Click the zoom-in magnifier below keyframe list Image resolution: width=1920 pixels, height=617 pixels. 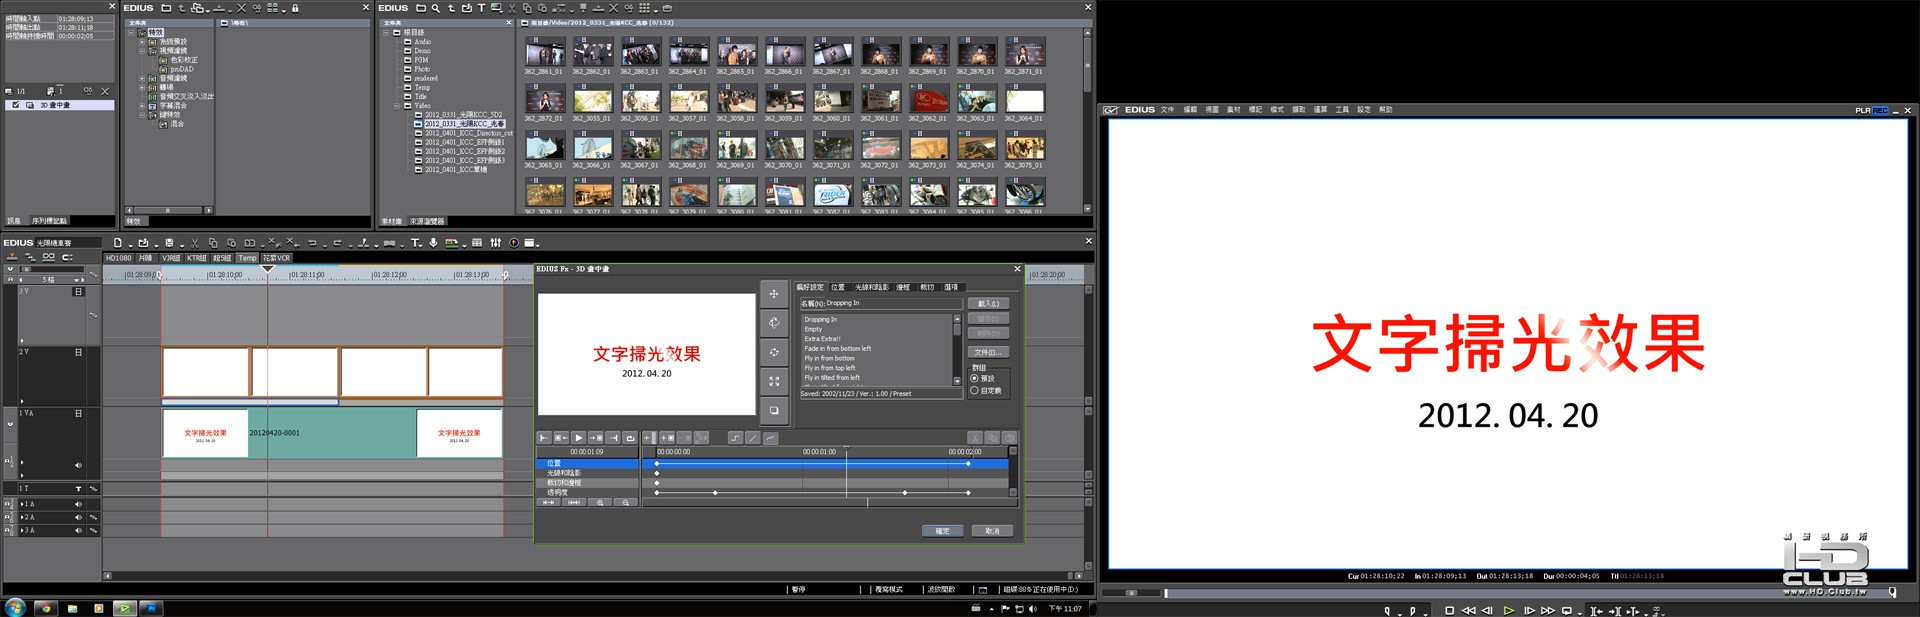600,502
